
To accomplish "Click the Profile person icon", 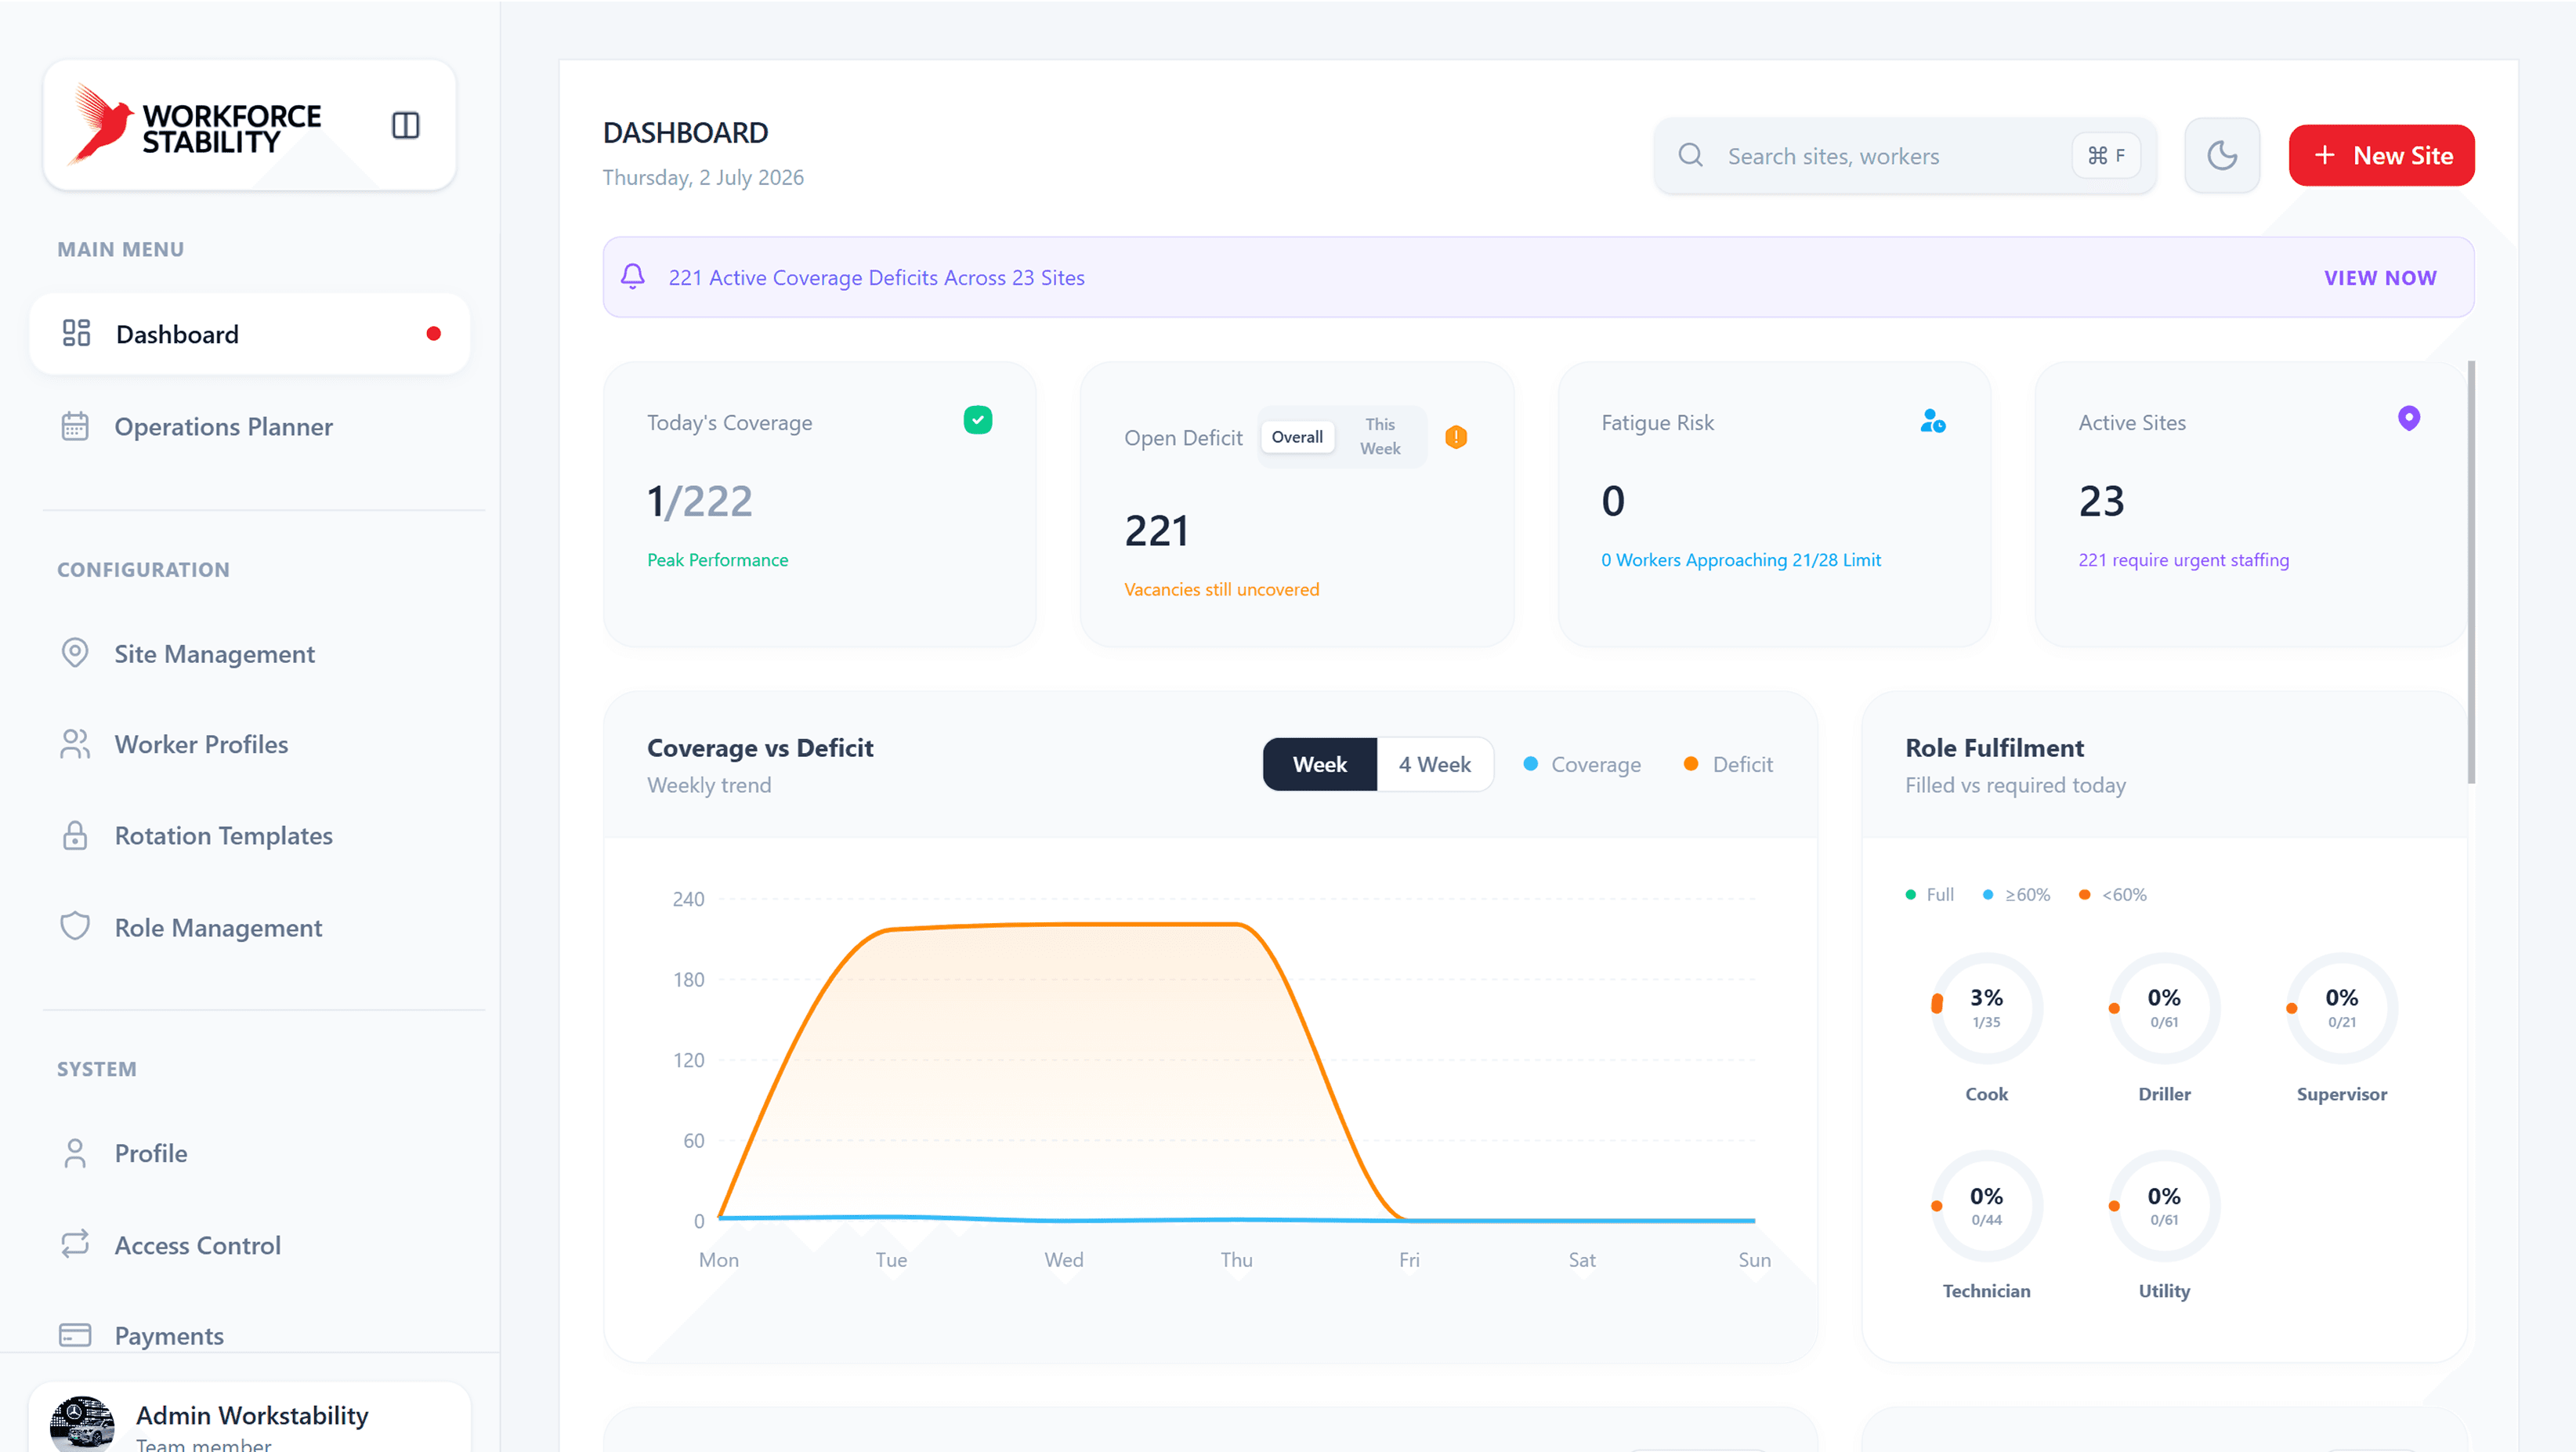I will pyautogui.click(x=75, y=1153).
